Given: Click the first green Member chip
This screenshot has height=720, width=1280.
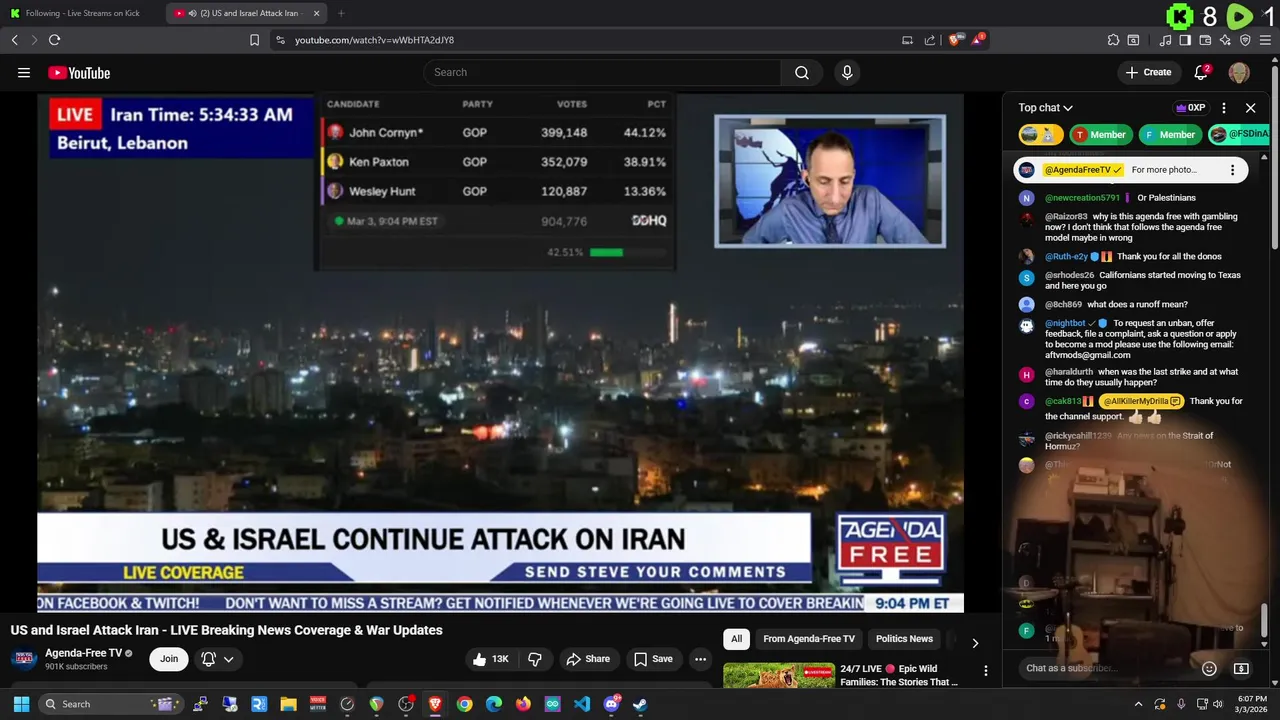Looking at the screenshot, I should coord(1100,134).
